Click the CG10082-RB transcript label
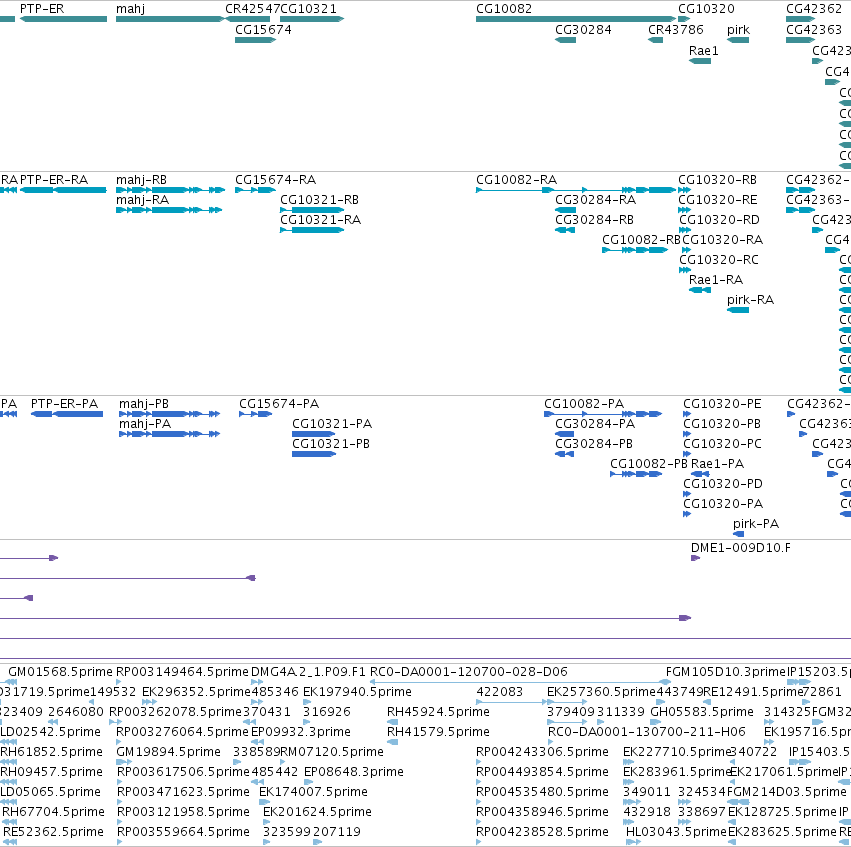851x847 pixels. [641, 240]
